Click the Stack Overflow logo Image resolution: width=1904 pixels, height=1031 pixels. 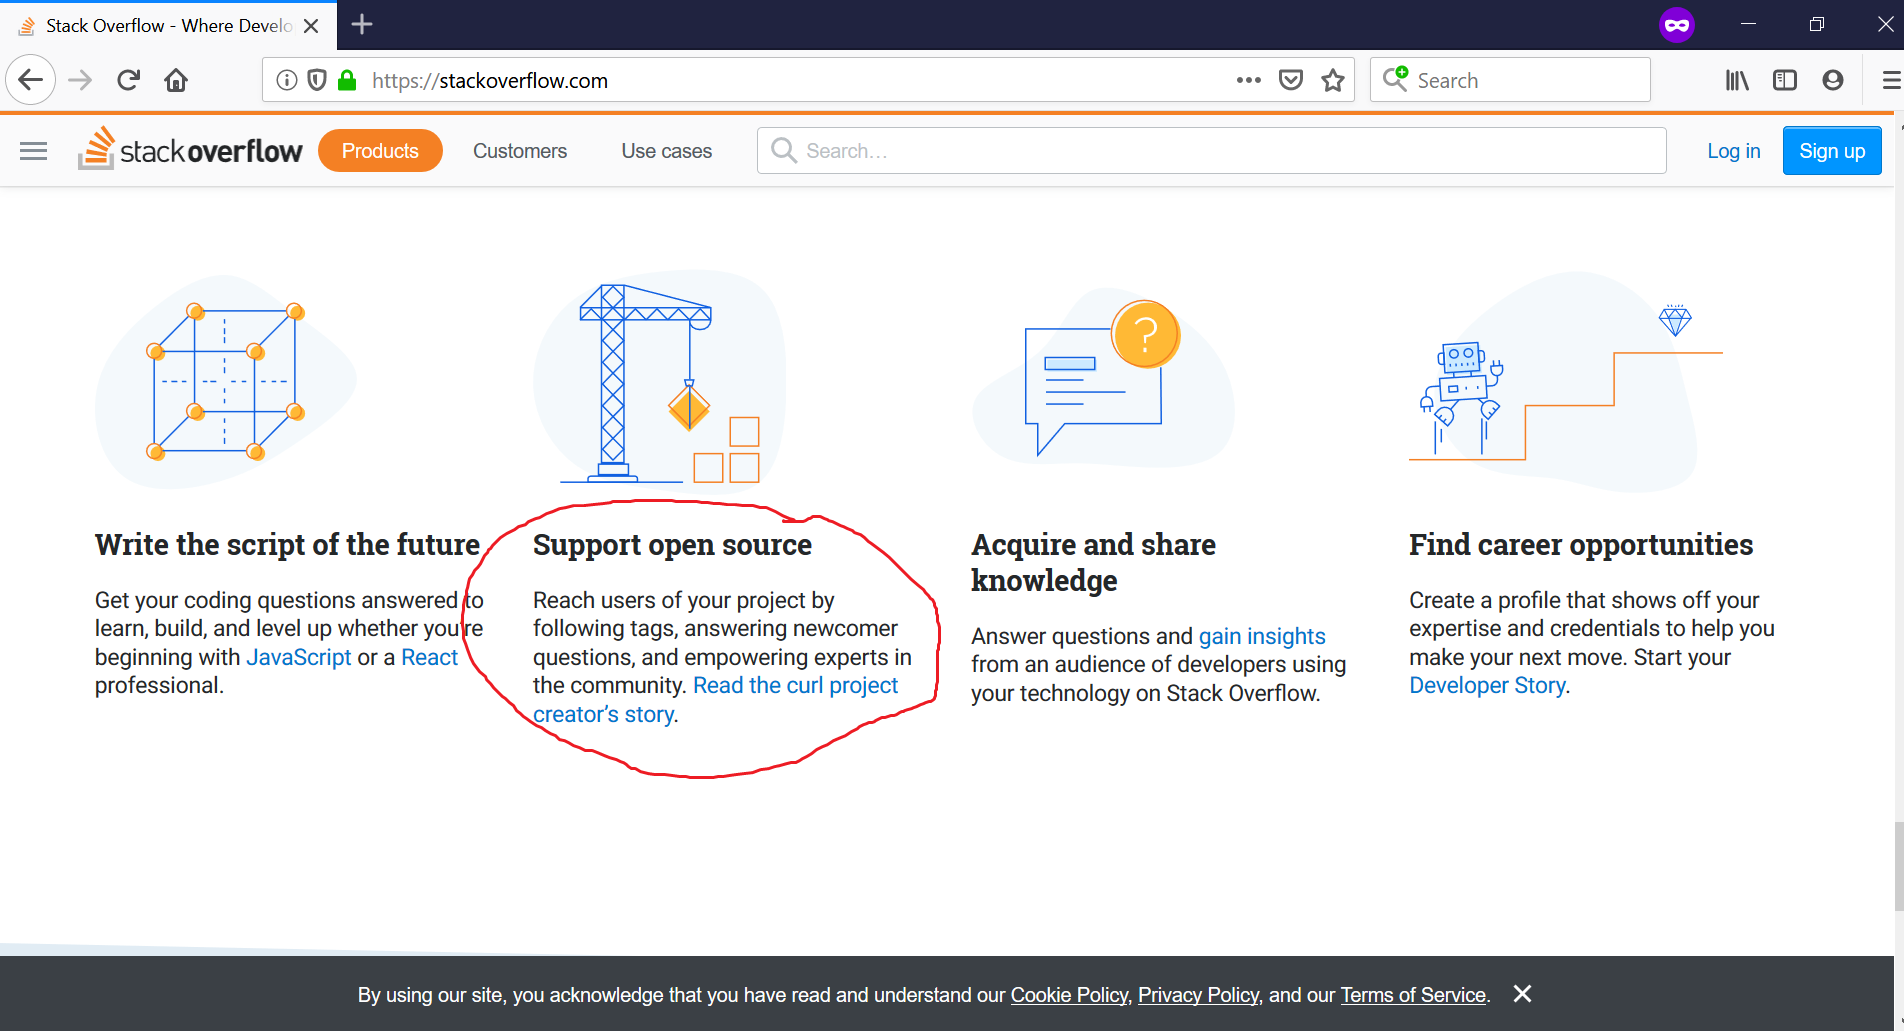click(190, 150)
